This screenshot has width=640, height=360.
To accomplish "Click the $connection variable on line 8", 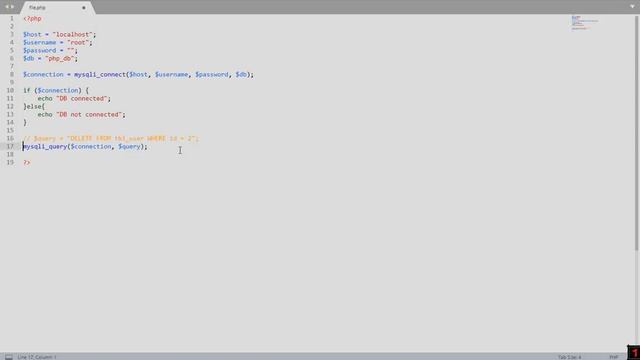I will (43, 75).
